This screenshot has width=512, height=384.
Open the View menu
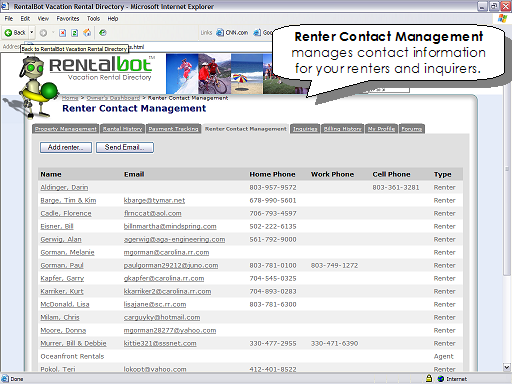43,19
